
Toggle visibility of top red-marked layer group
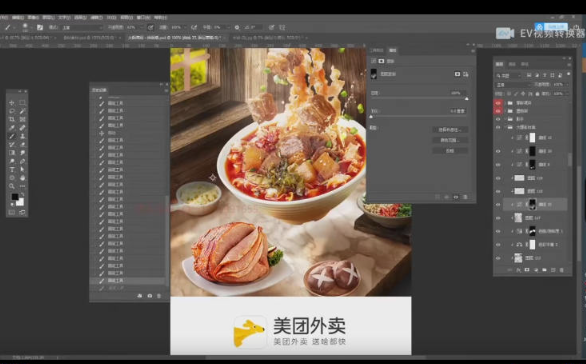click(498, 102)
